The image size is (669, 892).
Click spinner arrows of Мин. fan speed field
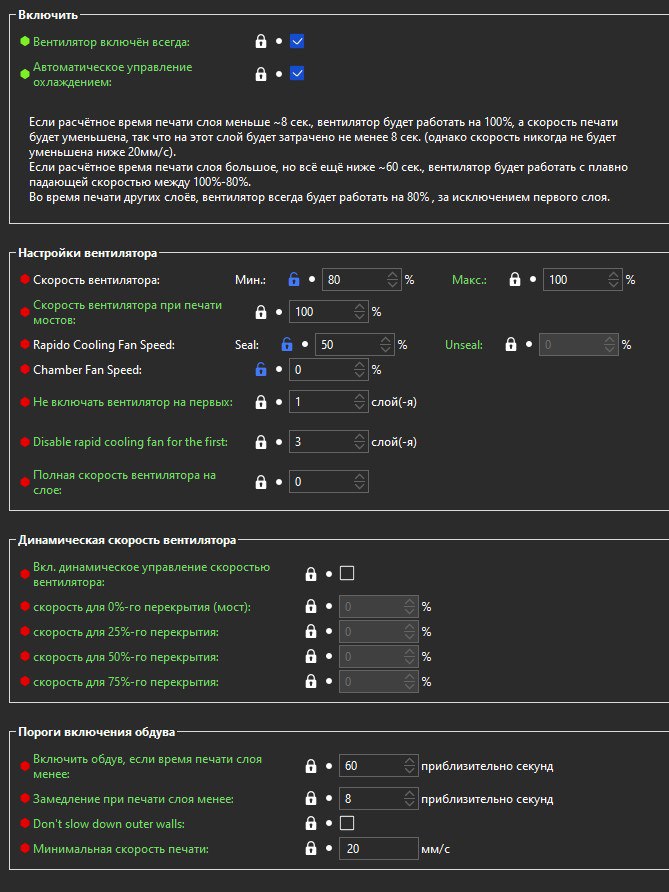(x=393, y=279)
